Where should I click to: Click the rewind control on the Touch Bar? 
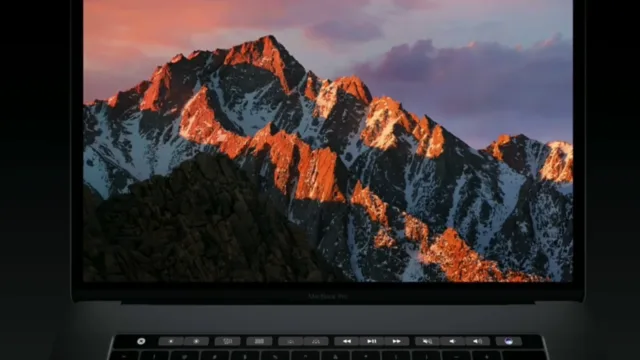(347, 341)
